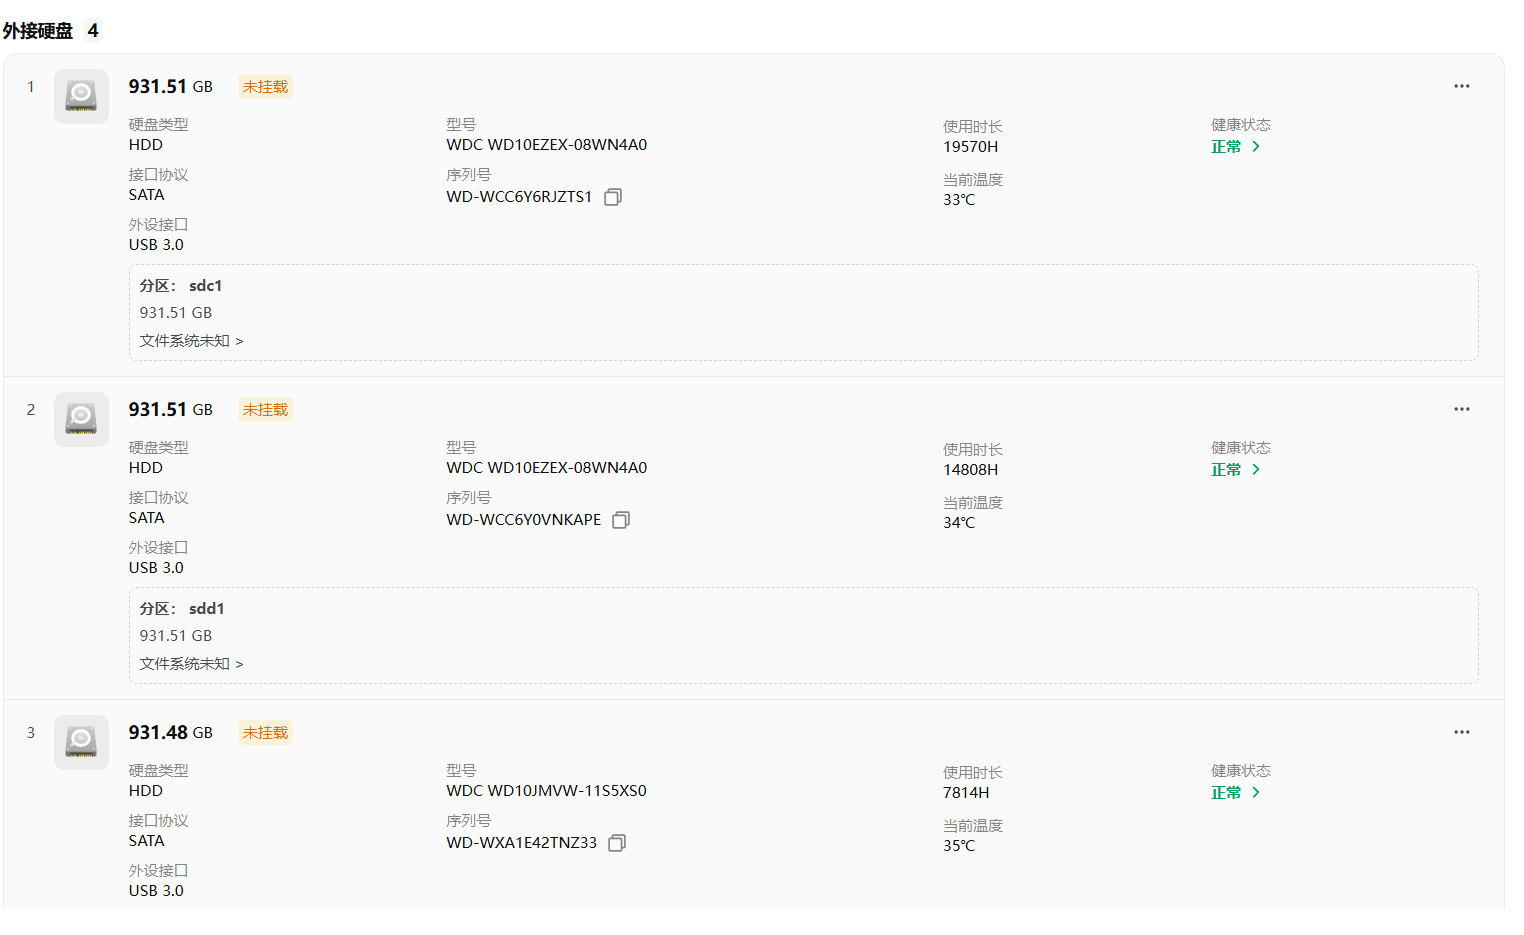The height and width of the screenshot is (935, 1524).
Task: Click the first hard disk drive icon
Action: coord(81,96)
